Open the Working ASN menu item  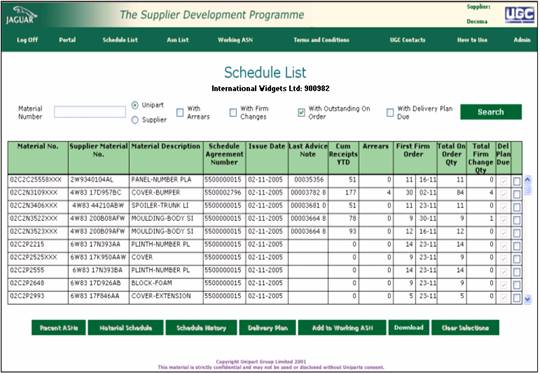[x=235, y=40]
